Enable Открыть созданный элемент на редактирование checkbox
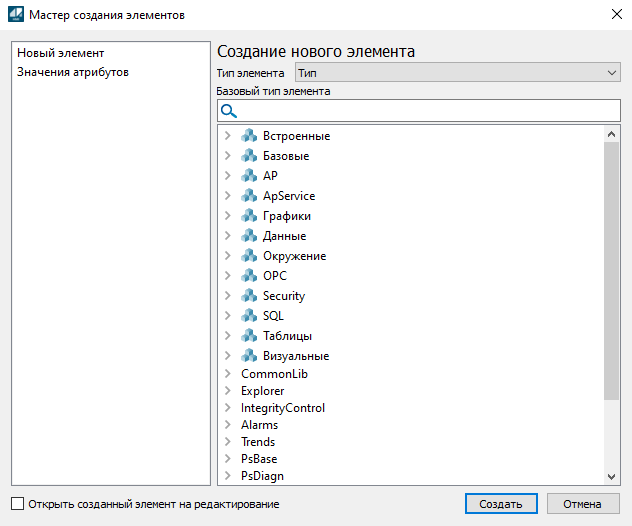Screen dimensions: 632x526 point(17,504)
